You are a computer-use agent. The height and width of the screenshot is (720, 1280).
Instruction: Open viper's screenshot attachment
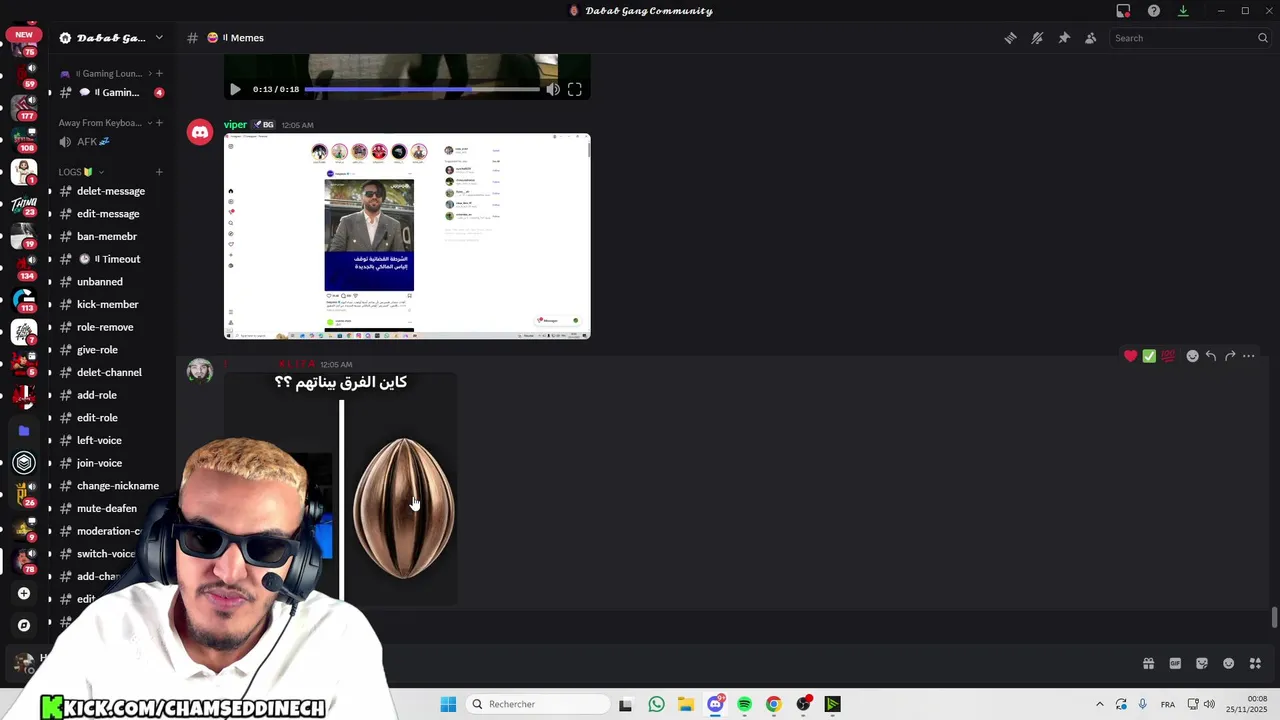click(407, 236)
